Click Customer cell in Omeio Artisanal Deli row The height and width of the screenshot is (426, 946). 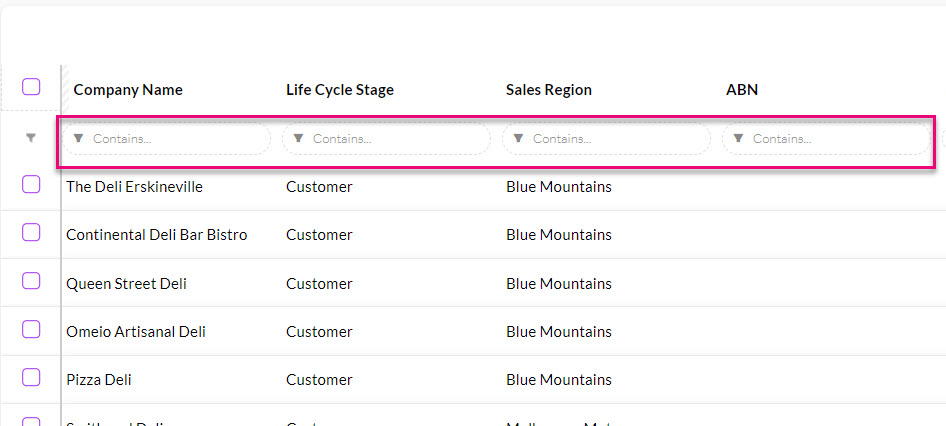click(319, 332)
